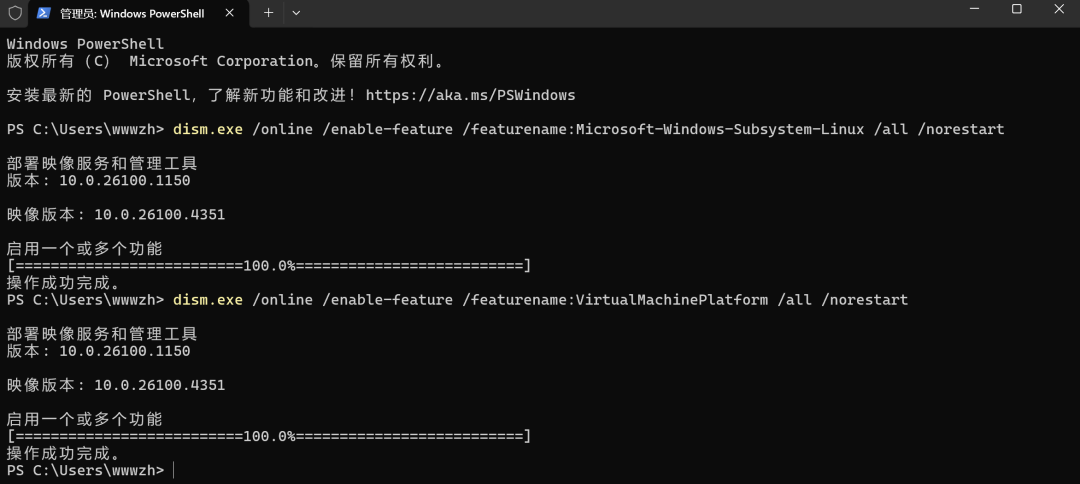The width and height of the screenshot is (1080, 484).
Task: Close the terminal window
Action: [x=1059, y=9]
